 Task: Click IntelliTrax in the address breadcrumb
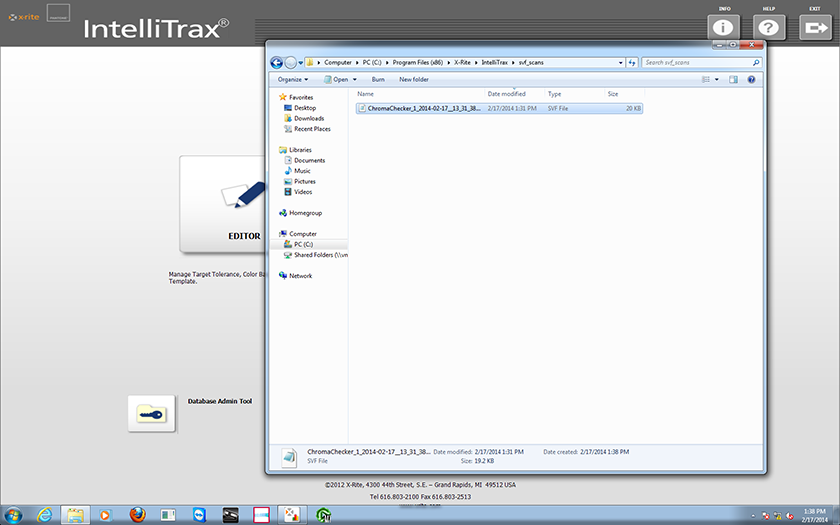[x=494, y=63]
